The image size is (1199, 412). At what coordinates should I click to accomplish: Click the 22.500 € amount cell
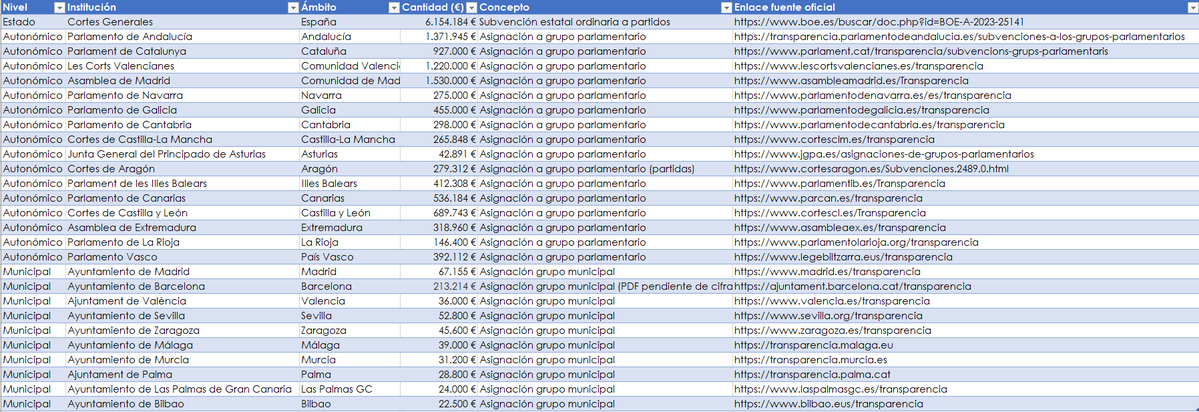click(x=440, y=404)
